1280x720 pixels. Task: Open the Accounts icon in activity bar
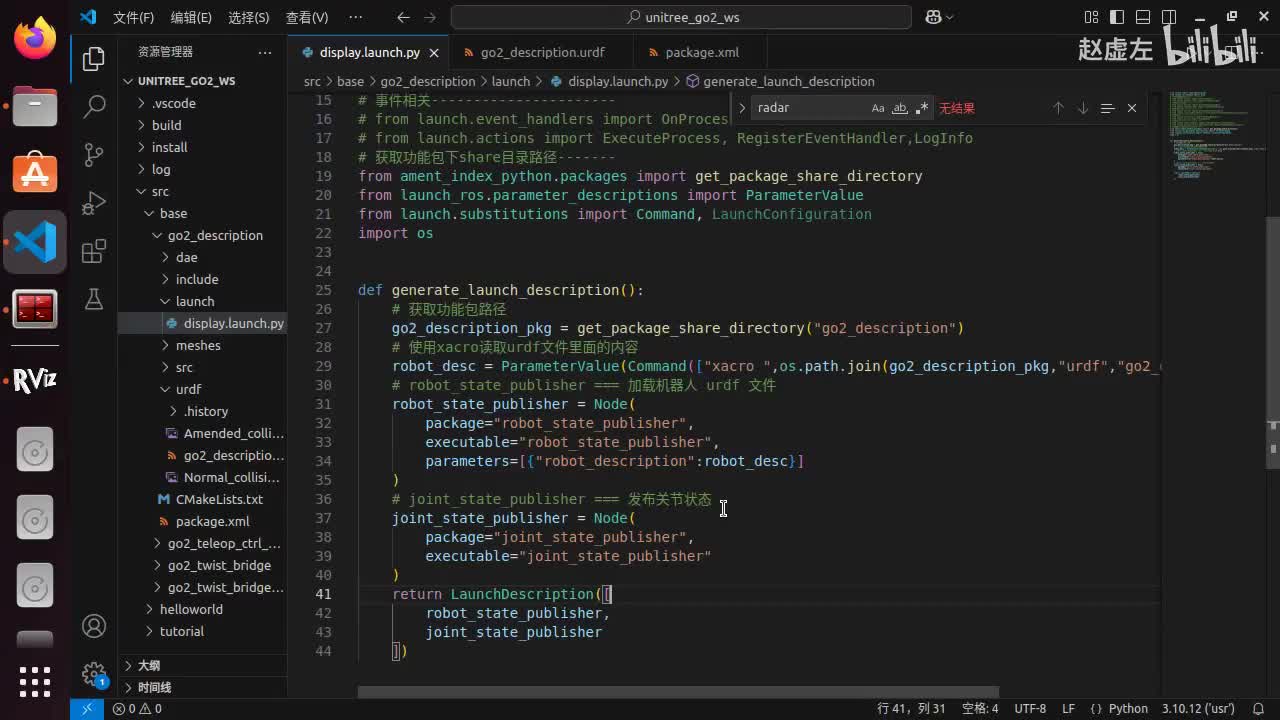click(94, 626)
